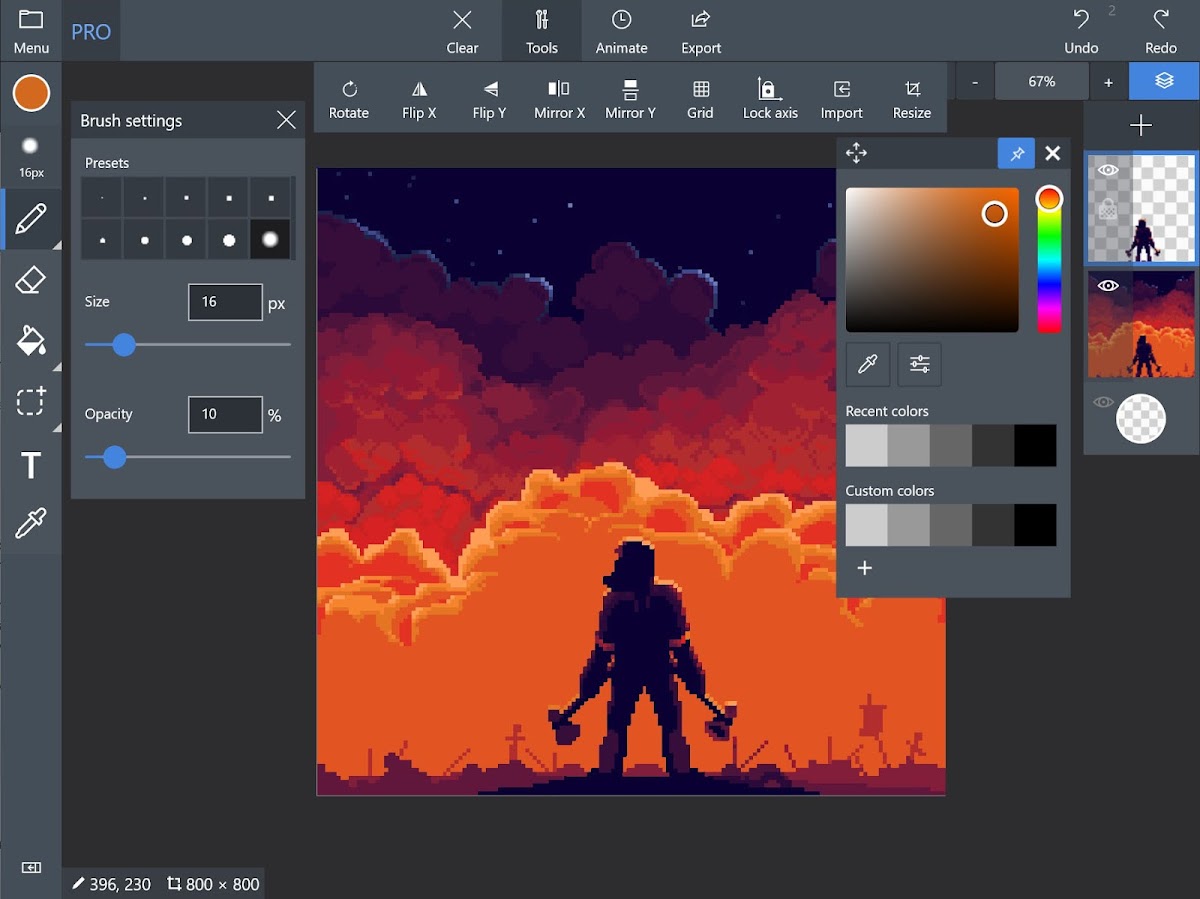Click the Flip X icon
1200x899 pixels.
pyautogui.click(x=419, y=99)
